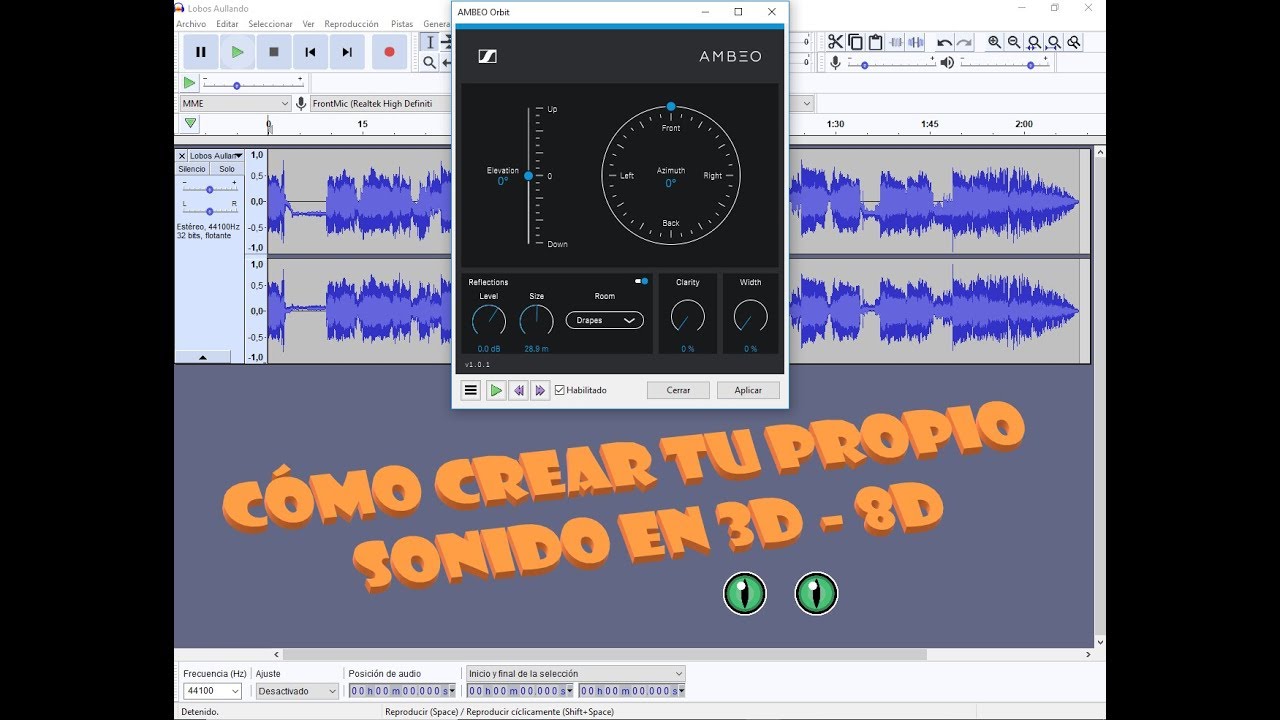Skip backward in the AMBEO effect preview
Image resolution: width=1280 pixels, height=720 pixels.
518,390
